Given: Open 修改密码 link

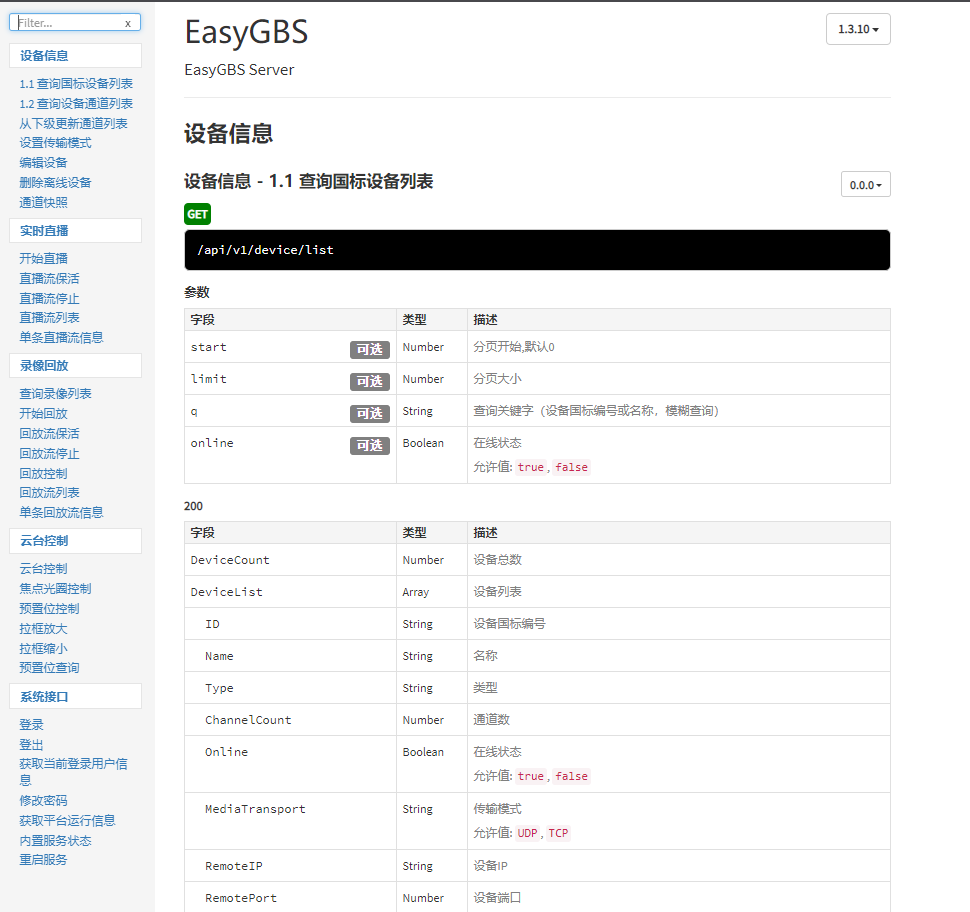Looking at the screenshot, I should click(43, 801).
